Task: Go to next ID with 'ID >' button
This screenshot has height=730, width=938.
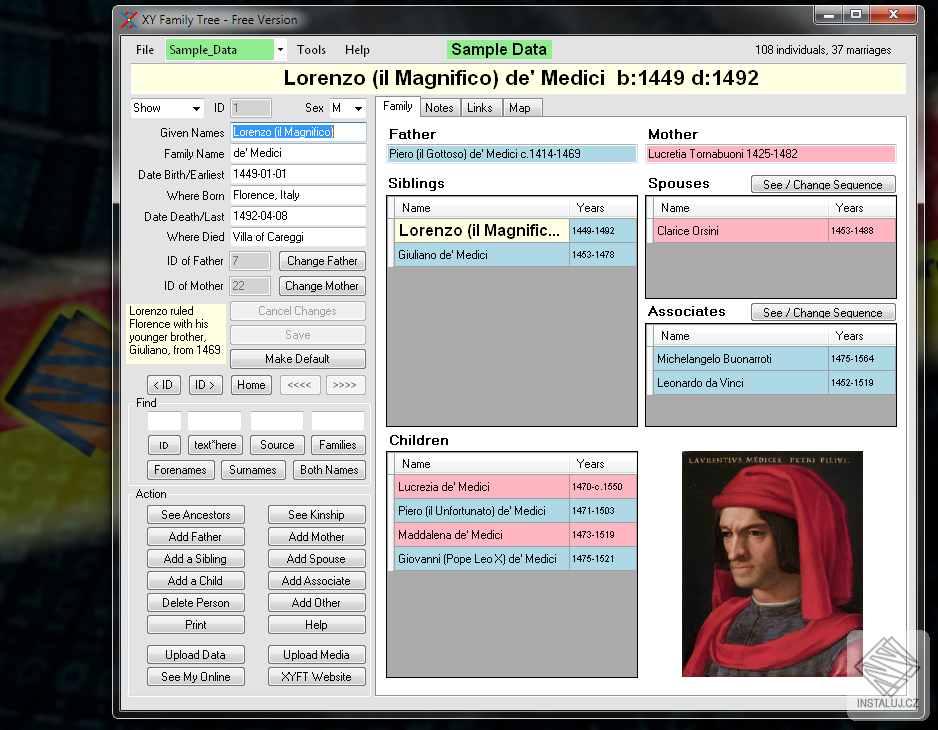Action: pyautogui.click(x=205, y=385)
